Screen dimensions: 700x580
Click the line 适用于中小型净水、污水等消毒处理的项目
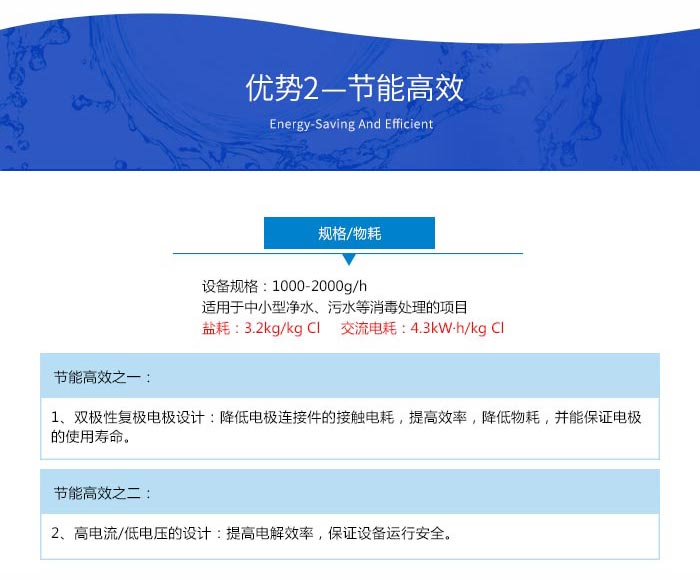[x=334, y=307]
